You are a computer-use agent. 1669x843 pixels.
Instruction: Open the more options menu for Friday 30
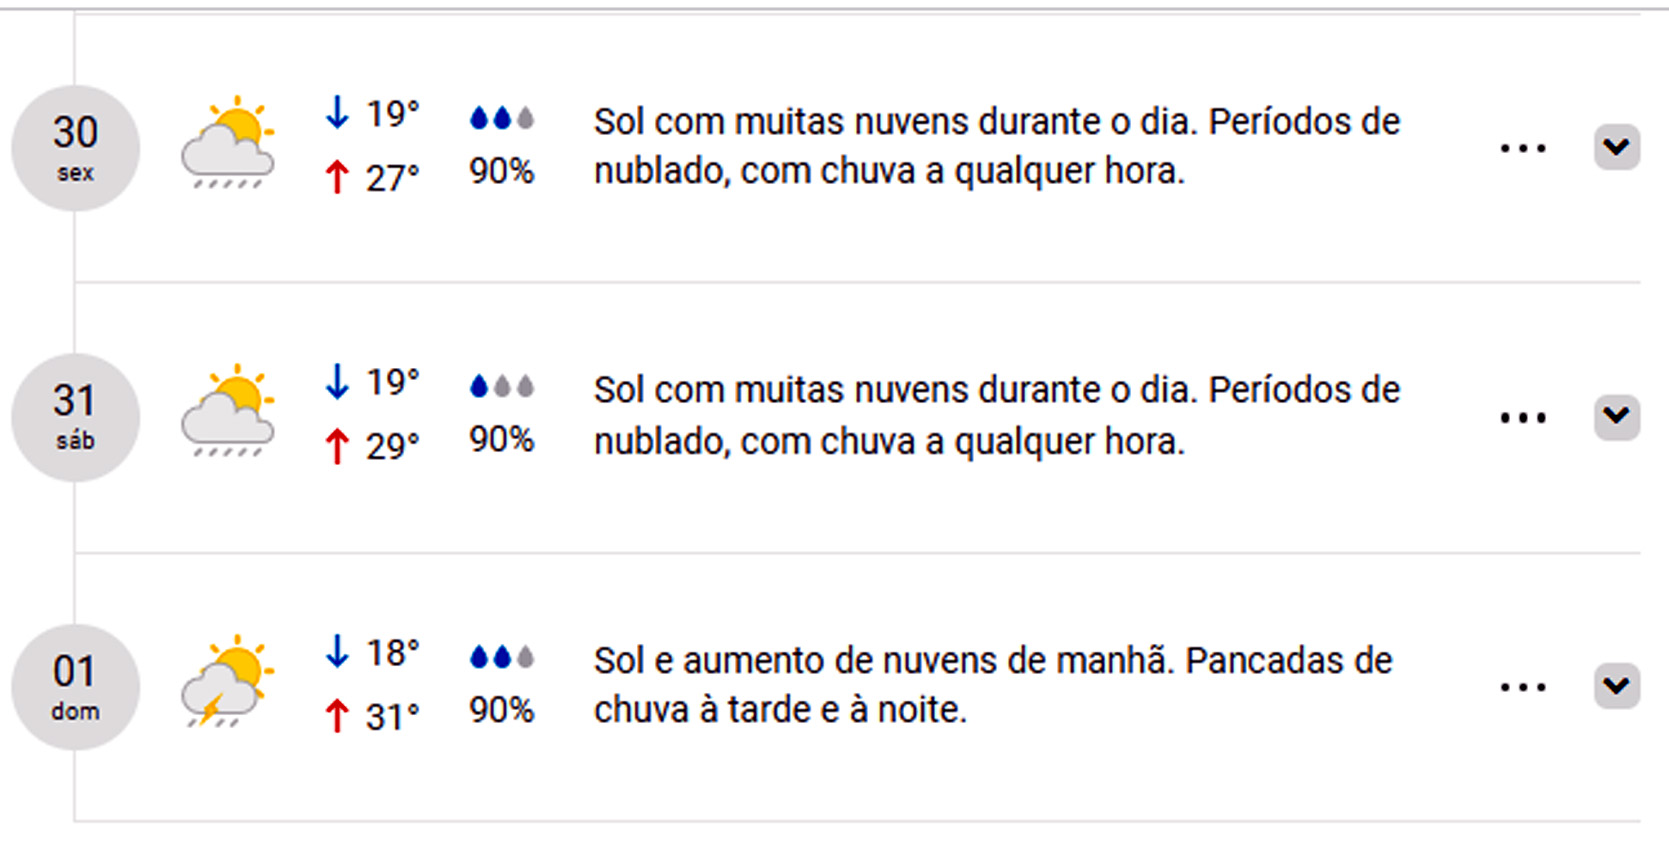point(1523,149)
